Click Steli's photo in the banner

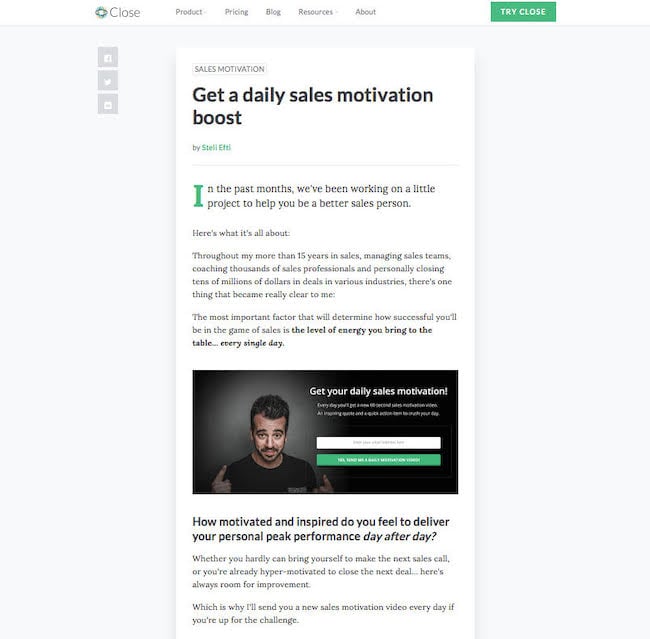(x=267, y=443)
